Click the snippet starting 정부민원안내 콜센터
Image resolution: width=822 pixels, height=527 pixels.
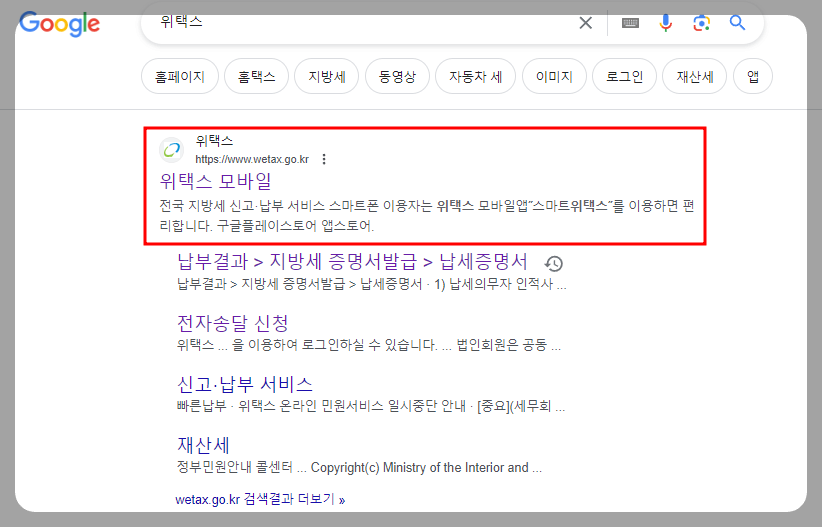pos(359,467)
